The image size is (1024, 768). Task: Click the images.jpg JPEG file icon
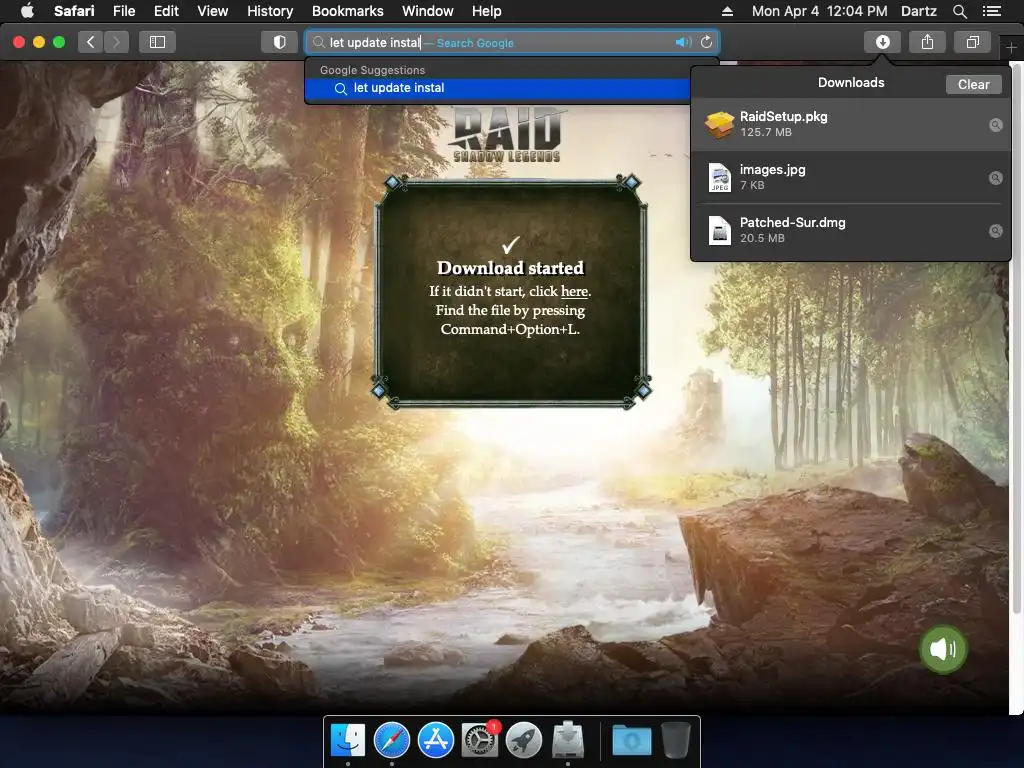pos(720,178)
